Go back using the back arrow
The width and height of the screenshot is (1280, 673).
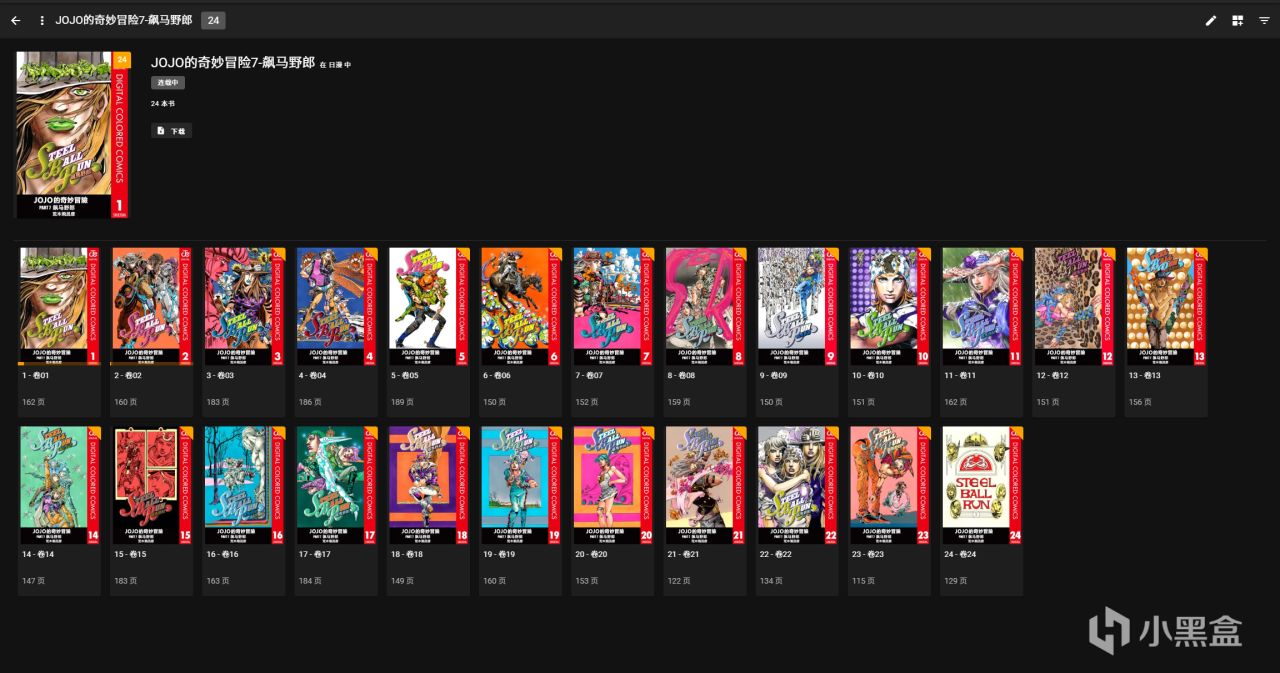tap(15, 20)
